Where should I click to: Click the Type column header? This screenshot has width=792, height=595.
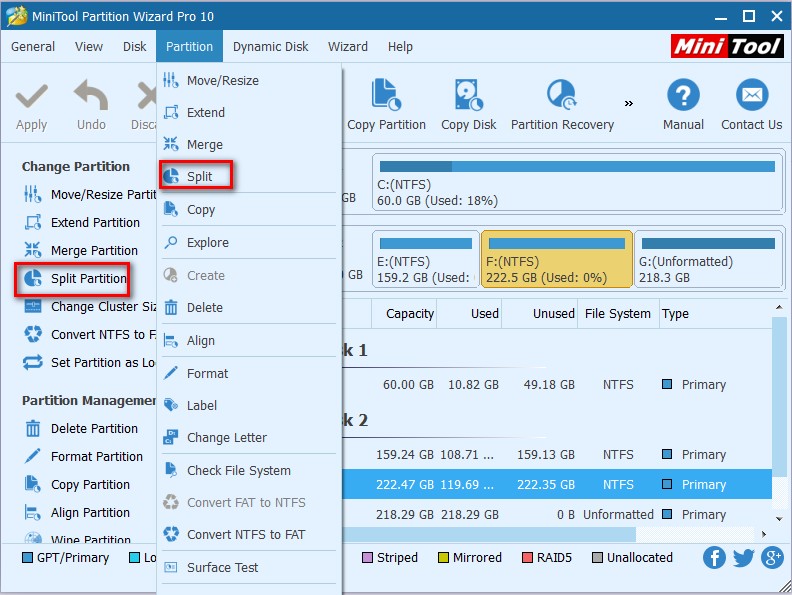[715, 314]
